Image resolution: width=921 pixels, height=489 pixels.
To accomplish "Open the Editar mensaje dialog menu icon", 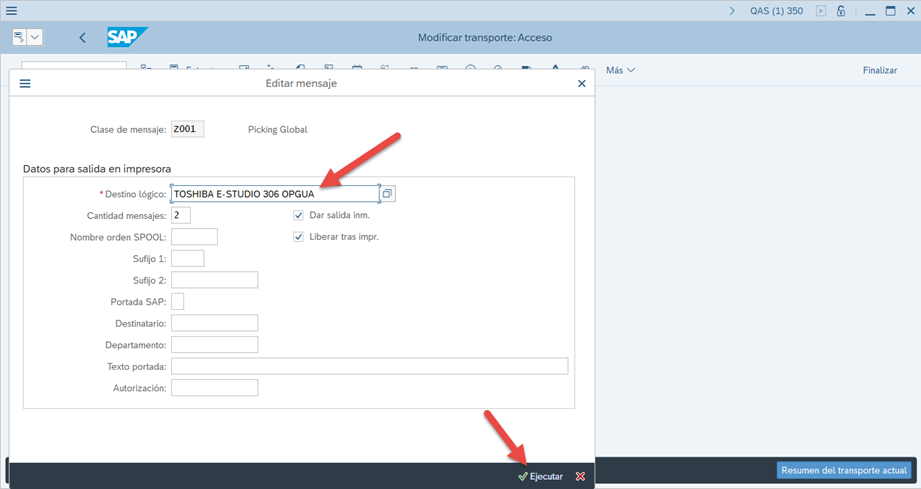I will pyautogui.click(x=25, y=84).
